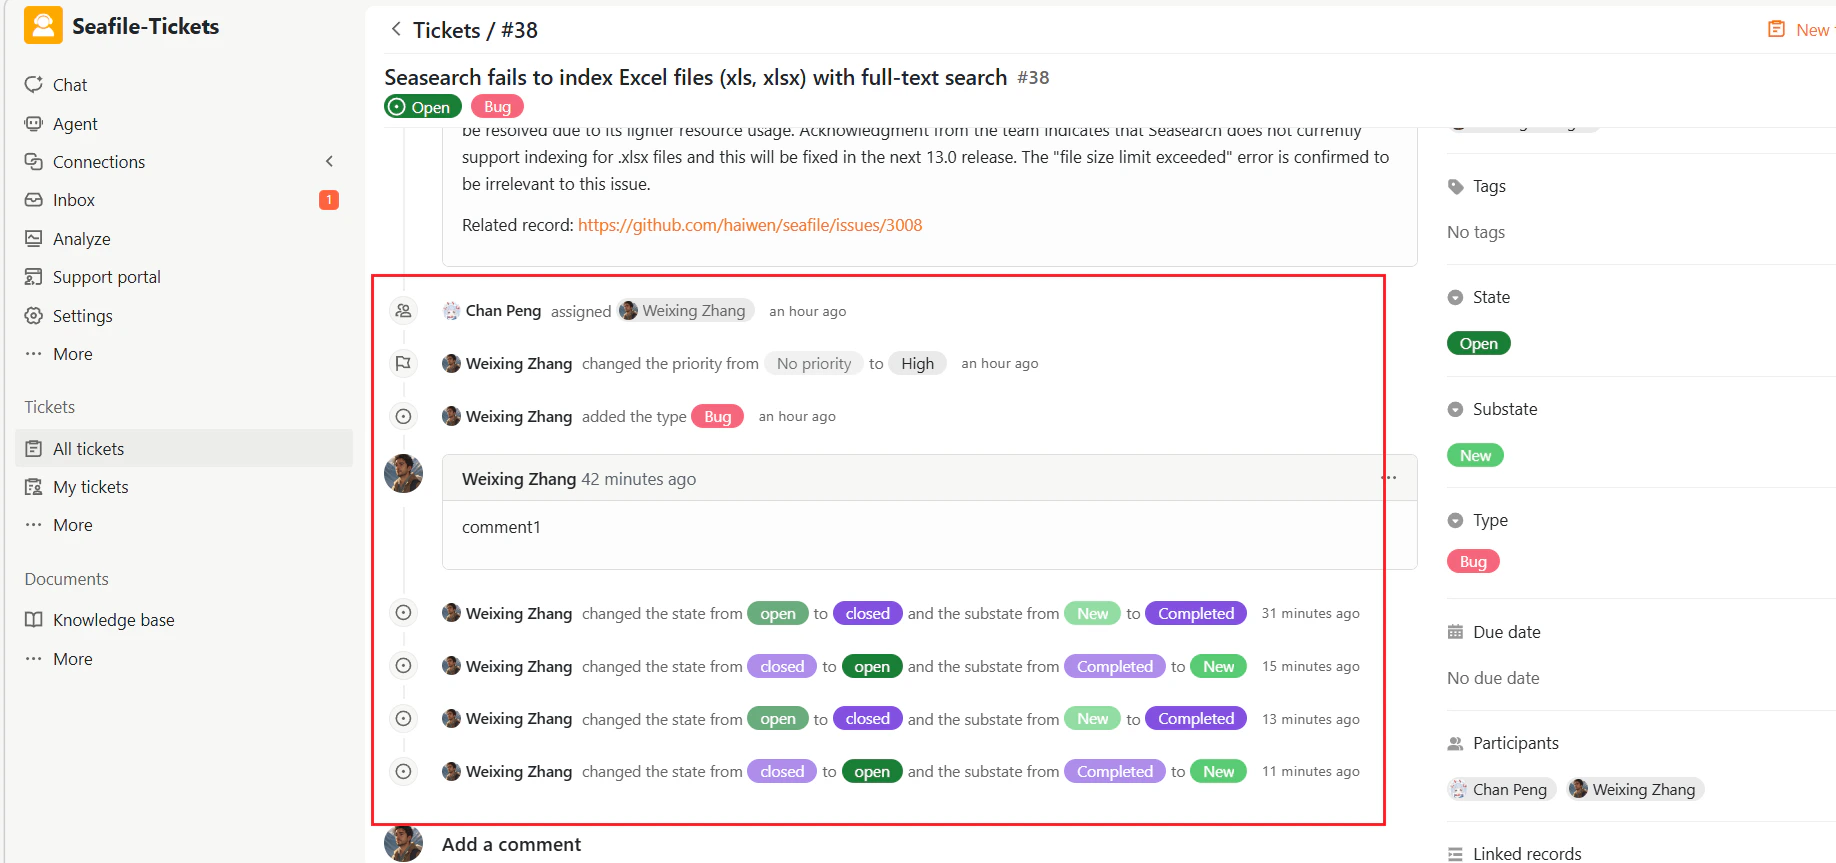The width and height of the screenshot is (1836, 863).
Task: Change the Substate value New
Action: 1475,456
